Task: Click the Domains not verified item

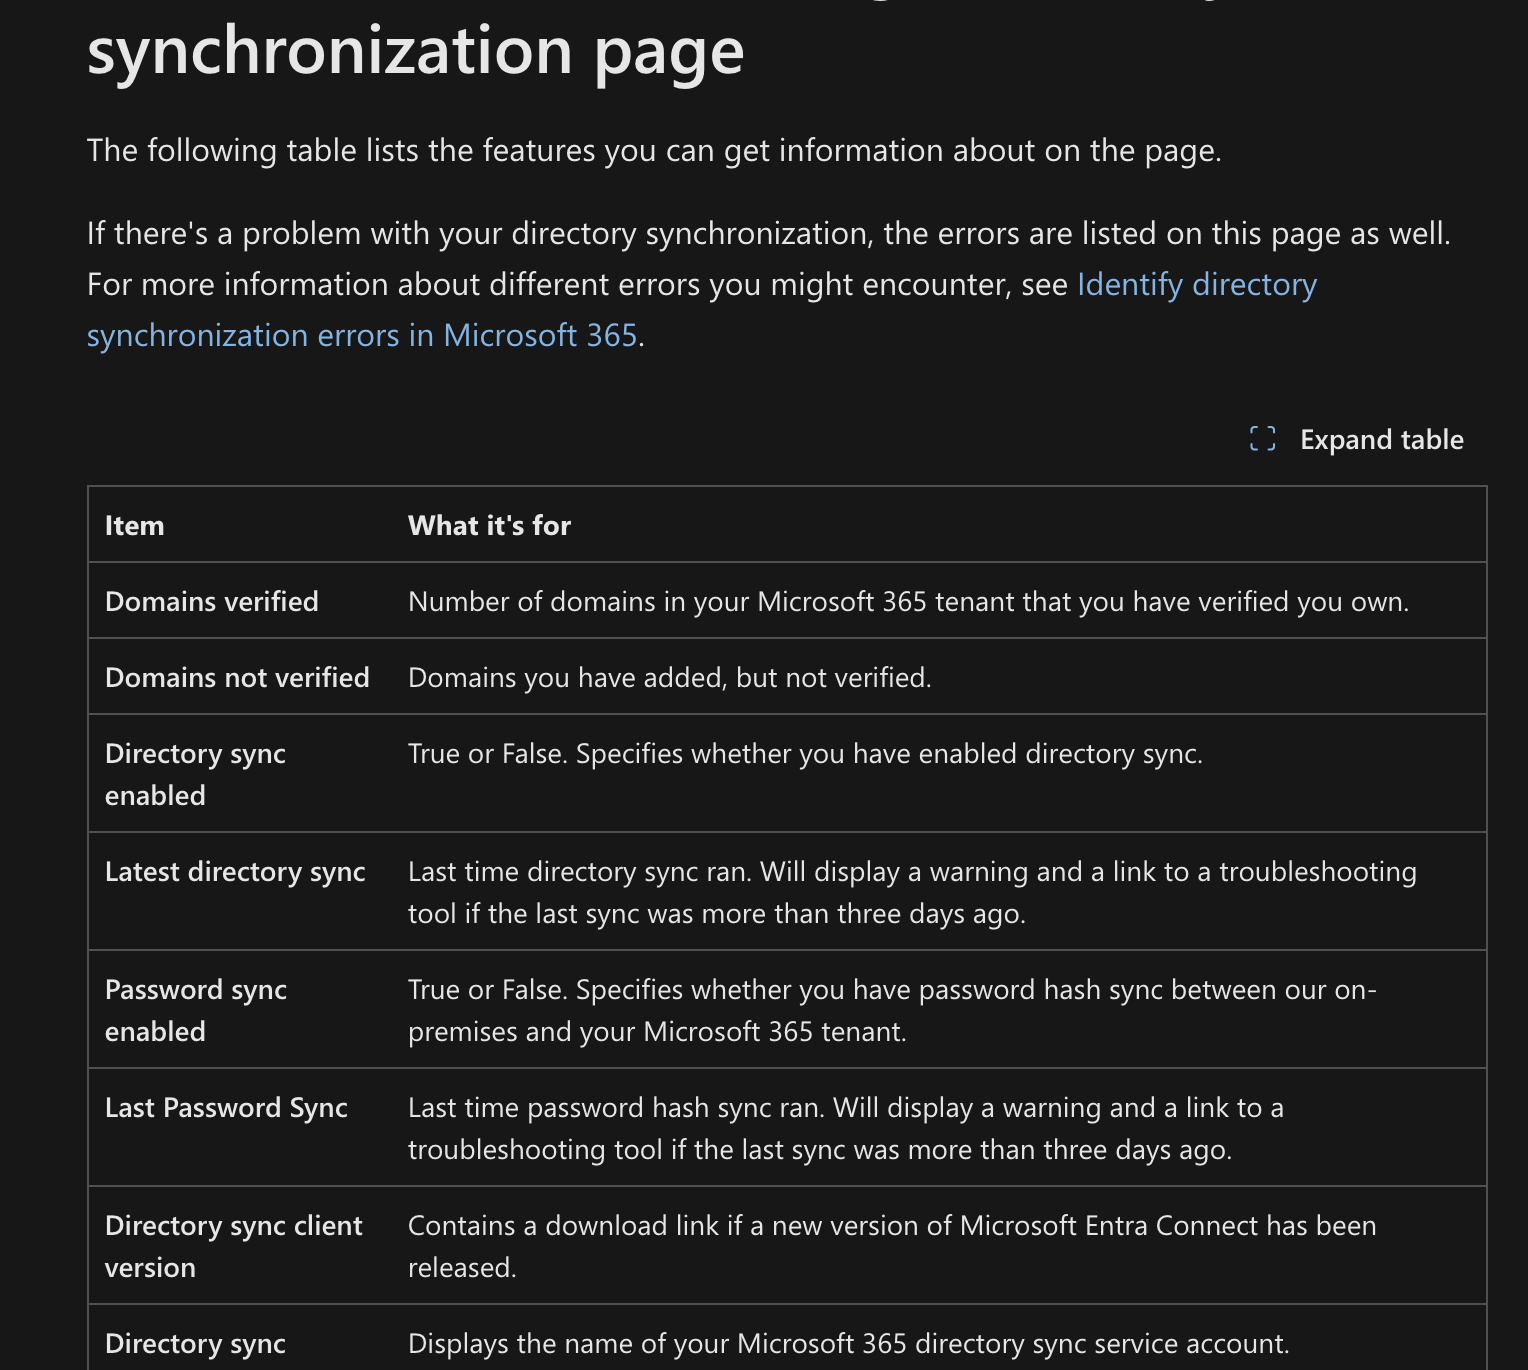Action: click(237, 677)
